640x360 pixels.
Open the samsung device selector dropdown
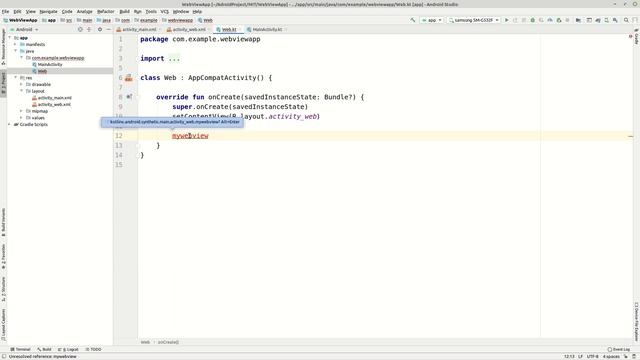[x=473, y=20]
